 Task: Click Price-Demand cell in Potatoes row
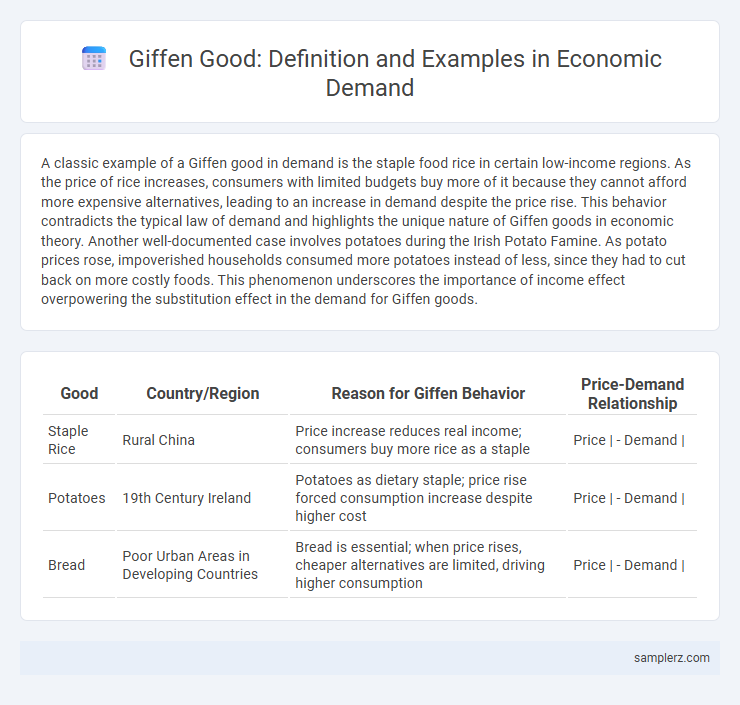(x=632, y=498)
